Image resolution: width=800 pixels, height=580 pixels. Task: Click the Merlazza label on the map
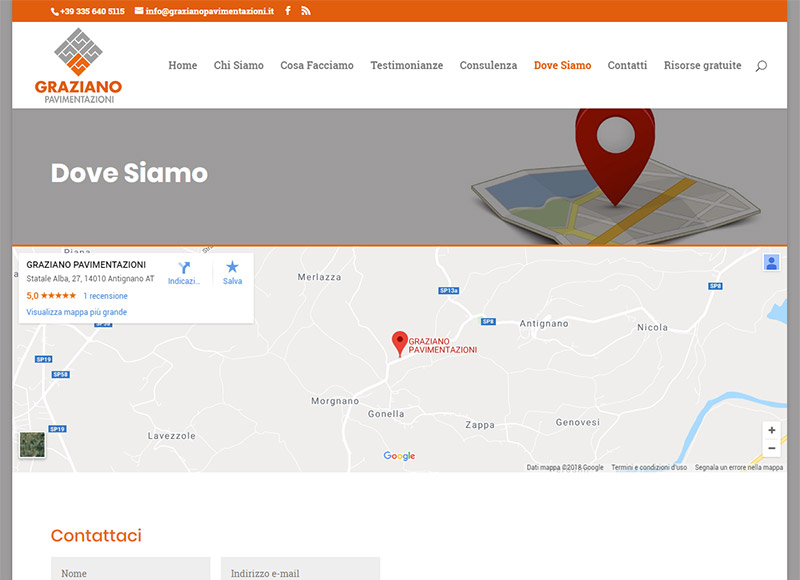319,277
